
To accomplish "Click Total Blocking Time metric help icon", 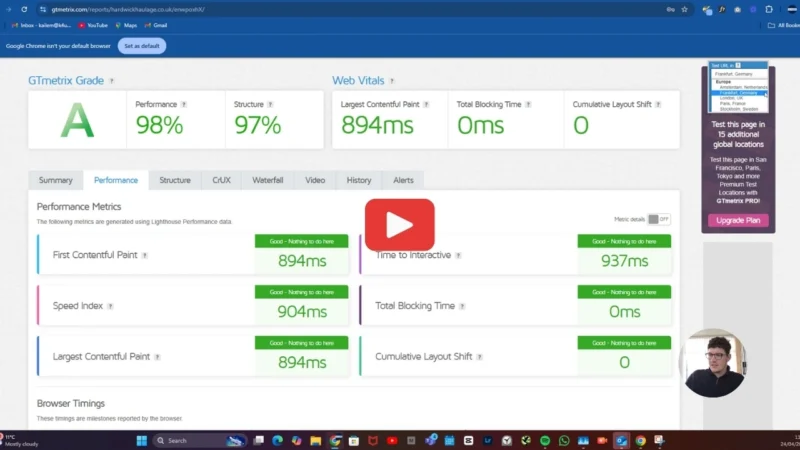I will tap(462, 306).
